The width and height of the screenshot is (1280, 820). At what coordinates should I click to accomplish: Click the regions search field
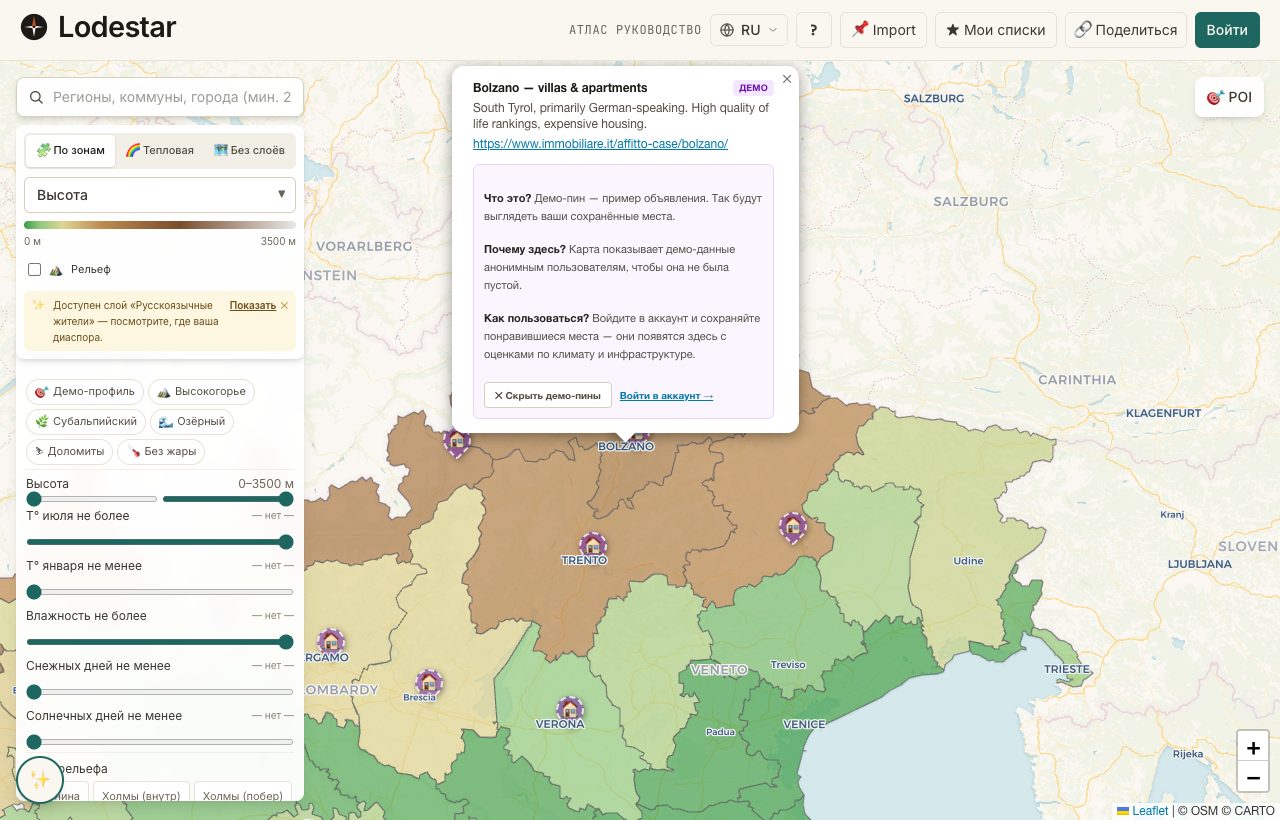click(160, 97)
